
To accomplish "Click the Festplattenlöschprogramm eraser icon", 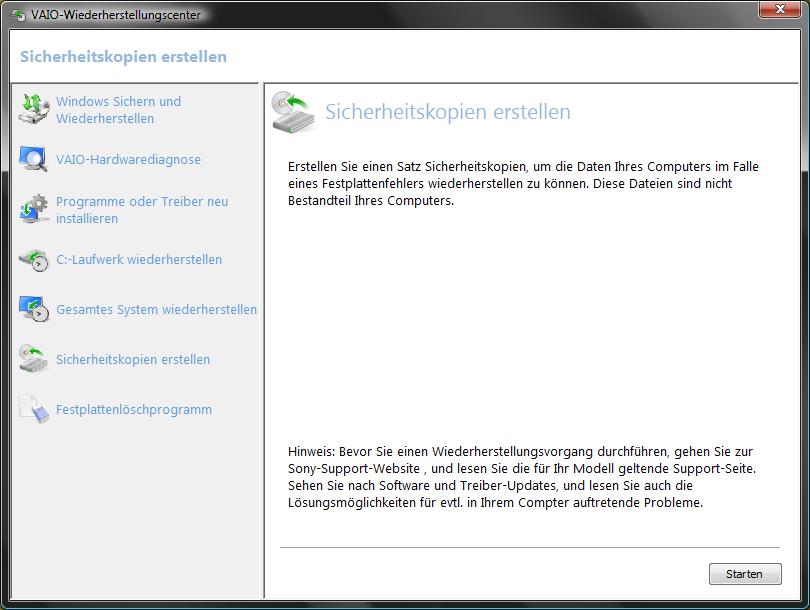I will (x=33, y=409).
